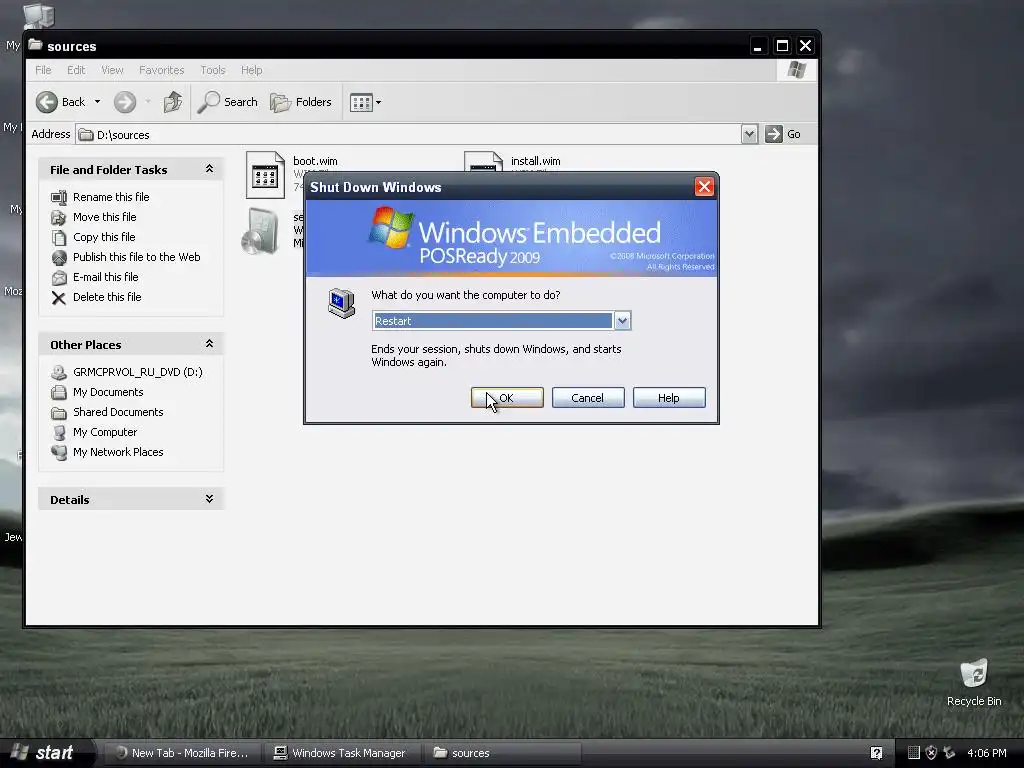Screen dimensions: 1024x768
Task: Open Search in the Explorer toolbar
Action: [x=228, y=102]
